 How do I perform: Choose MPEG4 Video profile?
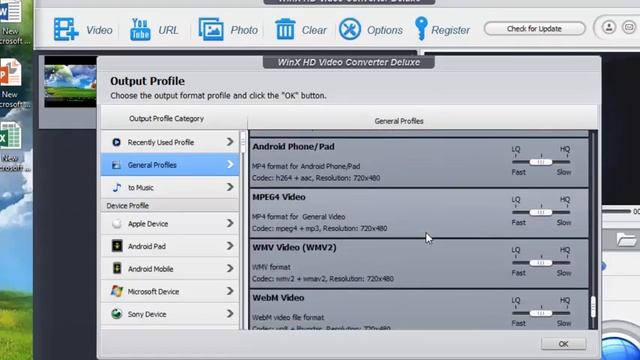(419, 213)
